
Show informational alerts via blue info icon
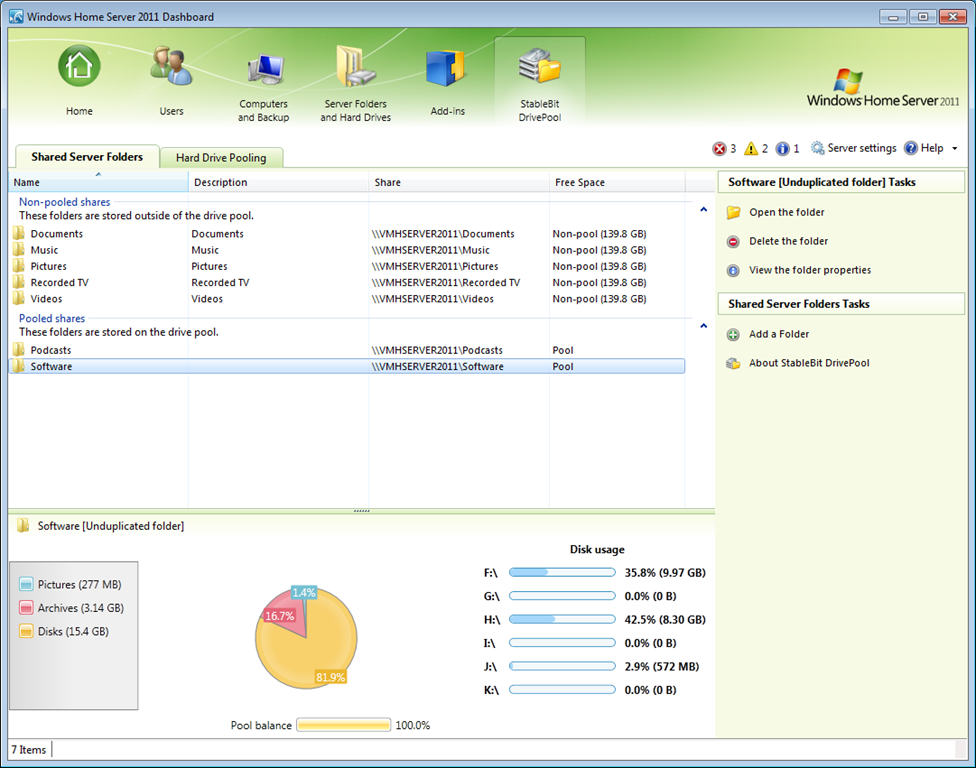click(782, 148)
